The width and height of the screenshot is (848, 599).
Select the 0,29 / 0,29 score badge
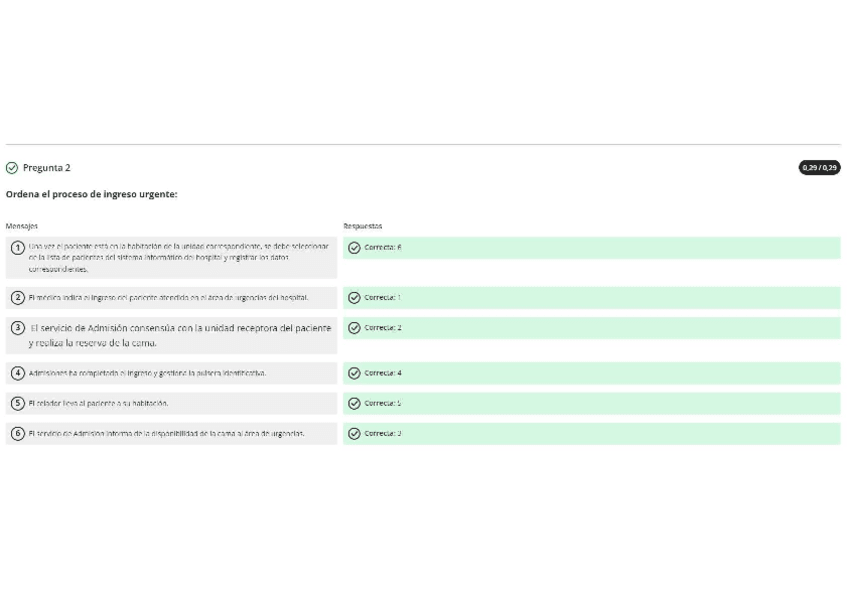pos(819,168)
